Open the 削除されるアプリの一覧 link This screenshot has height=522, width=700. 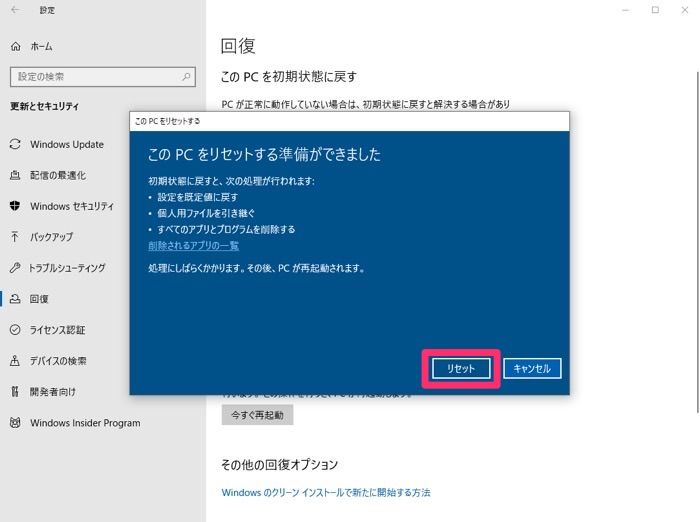[193, 246]
